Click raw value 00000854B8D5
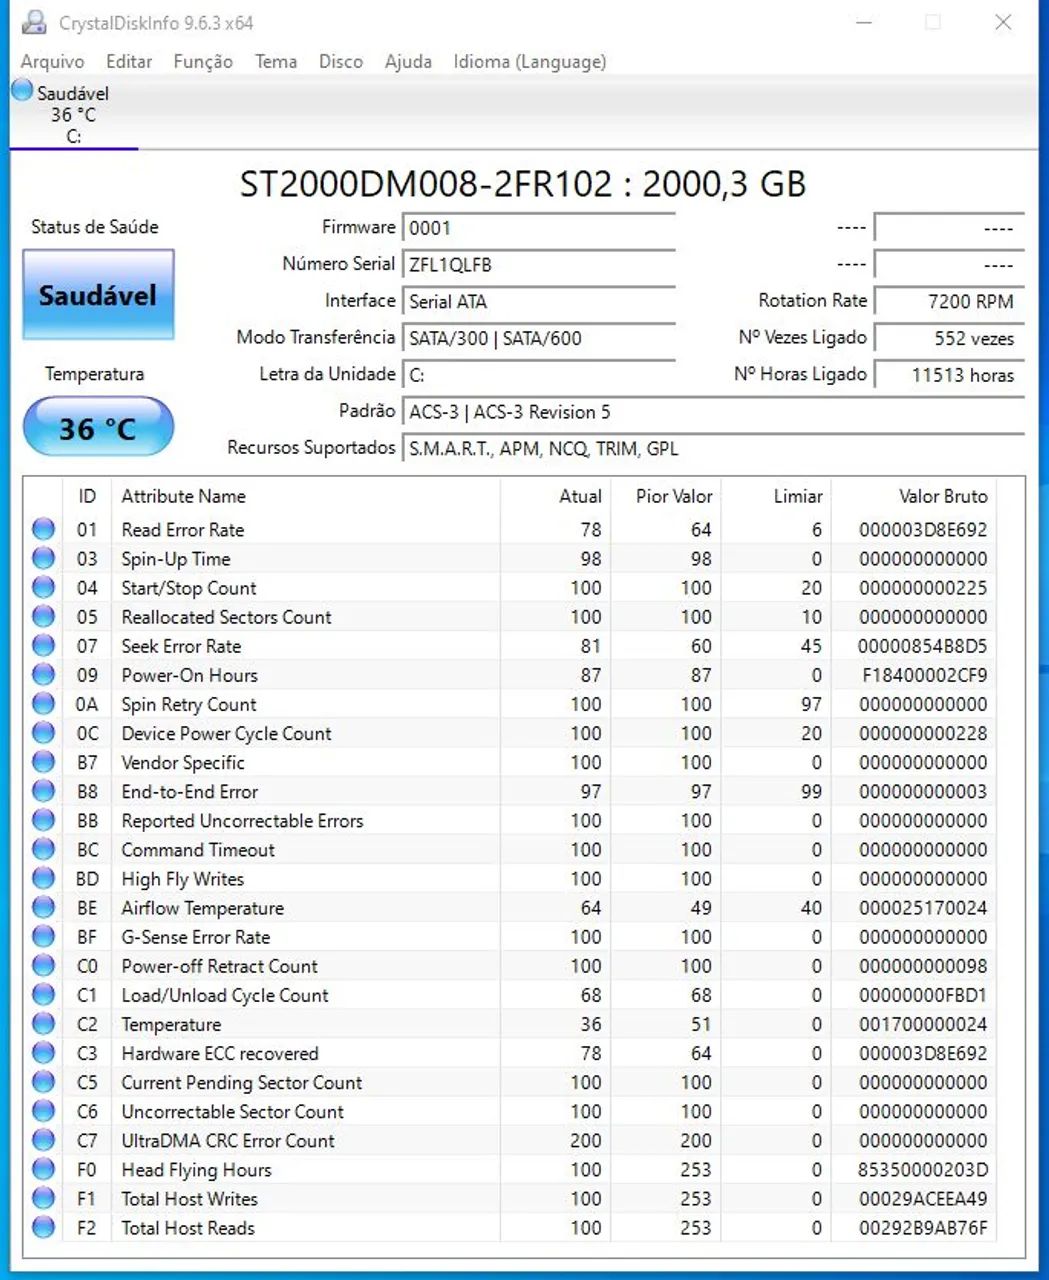Image resolution: width=1049 pixels, height=1280 pixels. pyautogui.click(x=924, y=646)
